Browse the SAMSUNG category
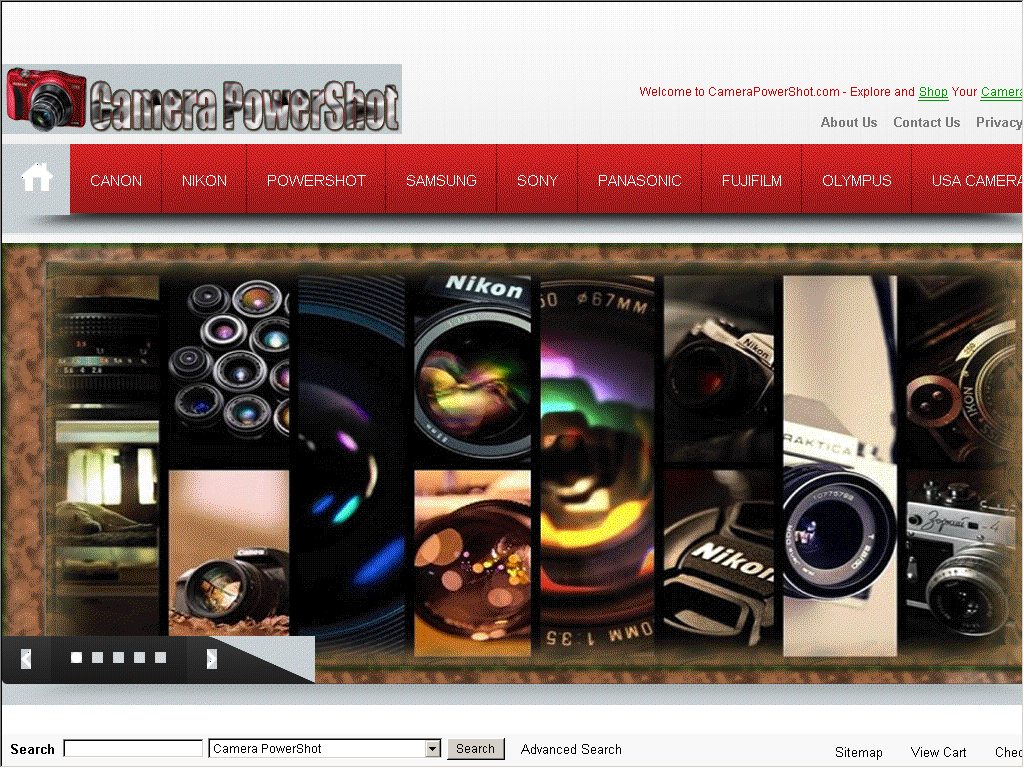This screenshot has height=768, width=1024. coord(441,180)
